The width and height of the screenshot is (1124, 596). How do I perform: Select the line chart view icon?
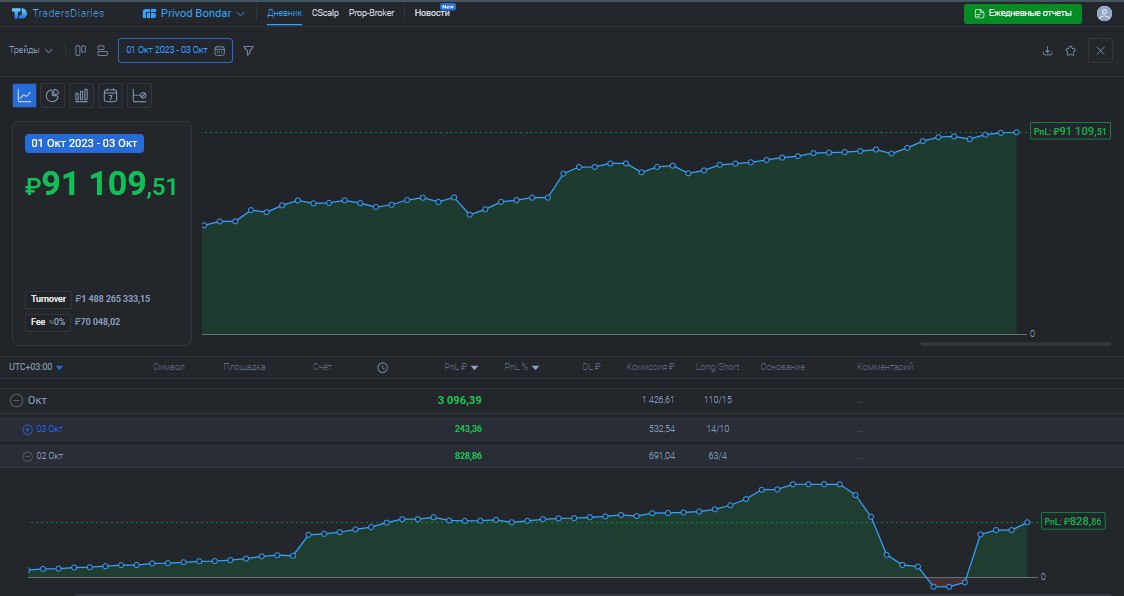tap(24, 95)
